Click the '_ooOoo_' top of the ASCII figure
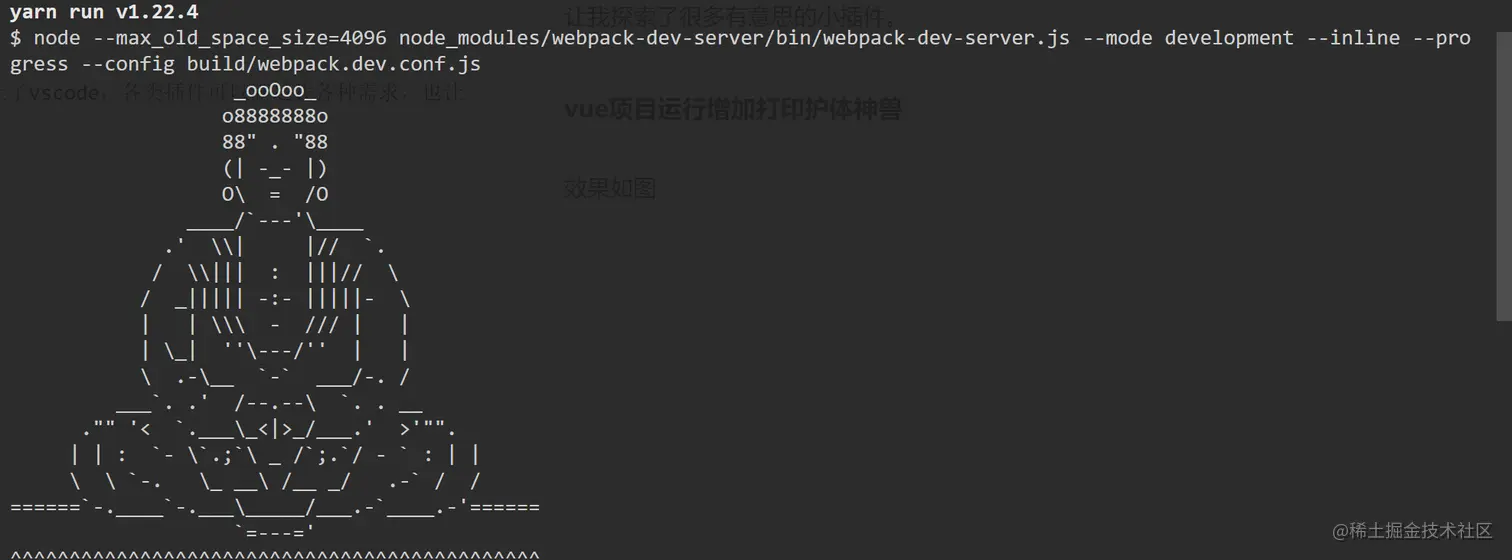The image size is (1512, 560). point(275,92)
